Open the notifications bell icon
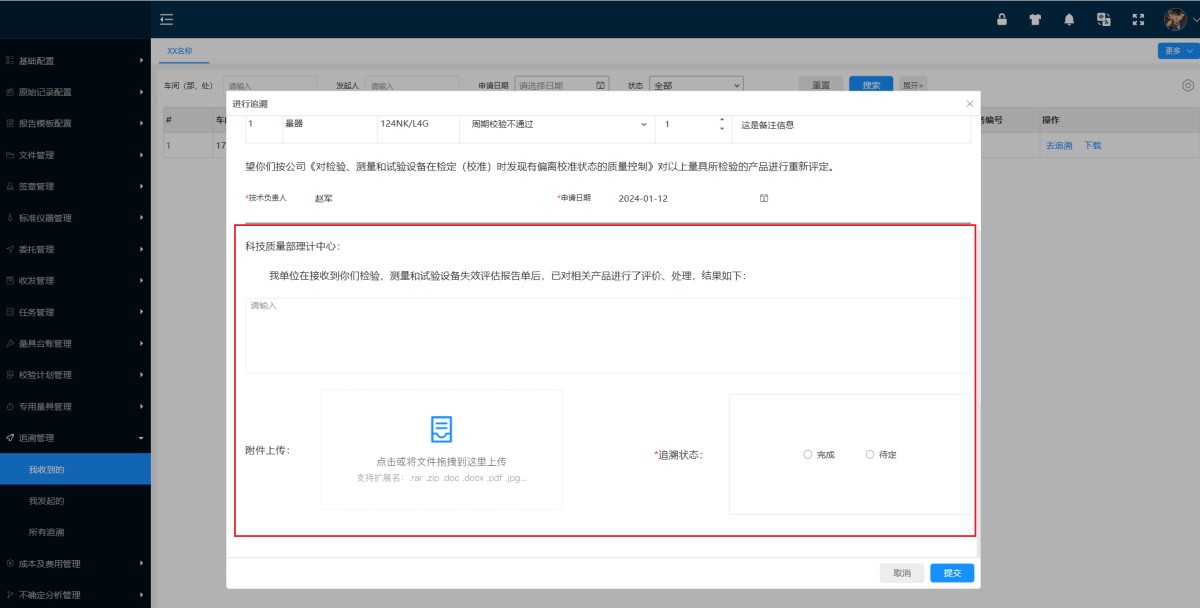The height and width of the screenshot is (608, 1200). pos(1068,17)
